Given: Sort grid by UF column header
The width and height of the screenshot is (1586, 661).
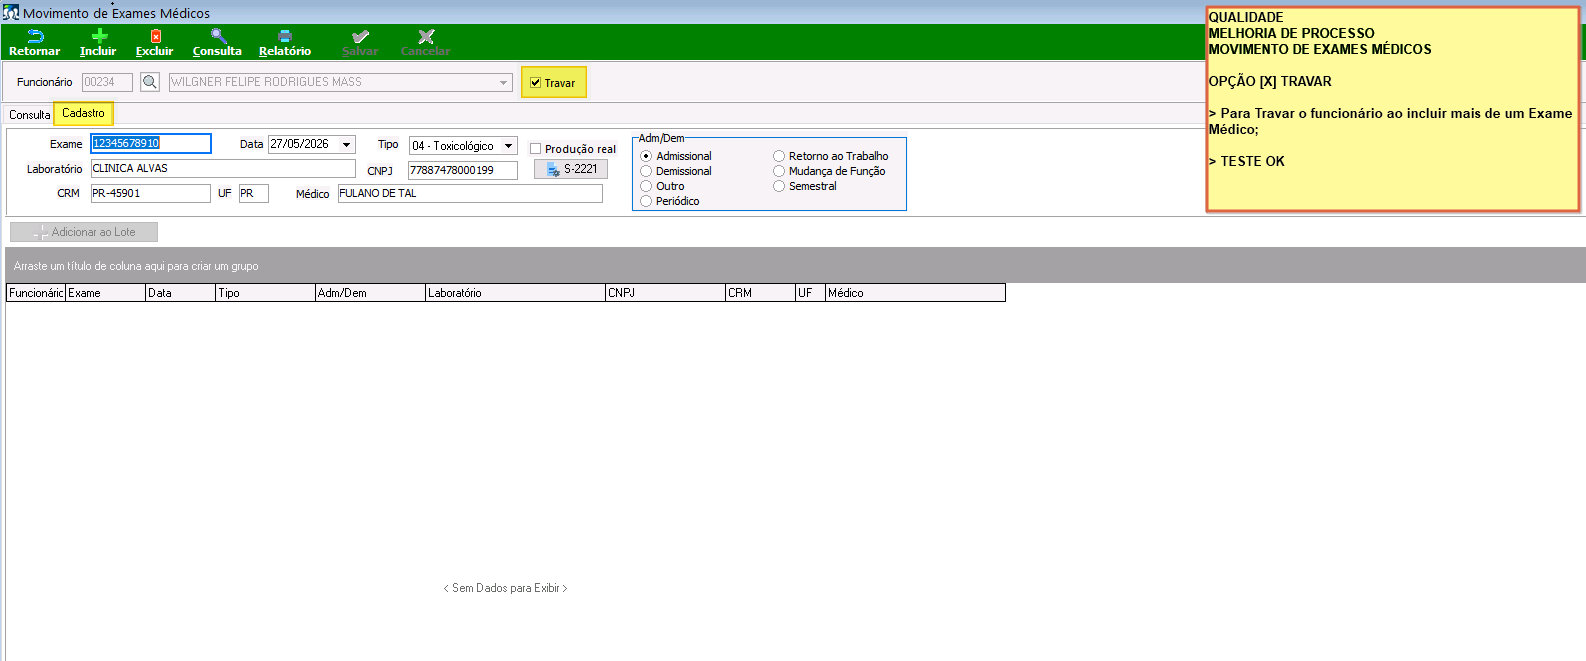Looking at the screenshot, I should [x=810, y=293].
